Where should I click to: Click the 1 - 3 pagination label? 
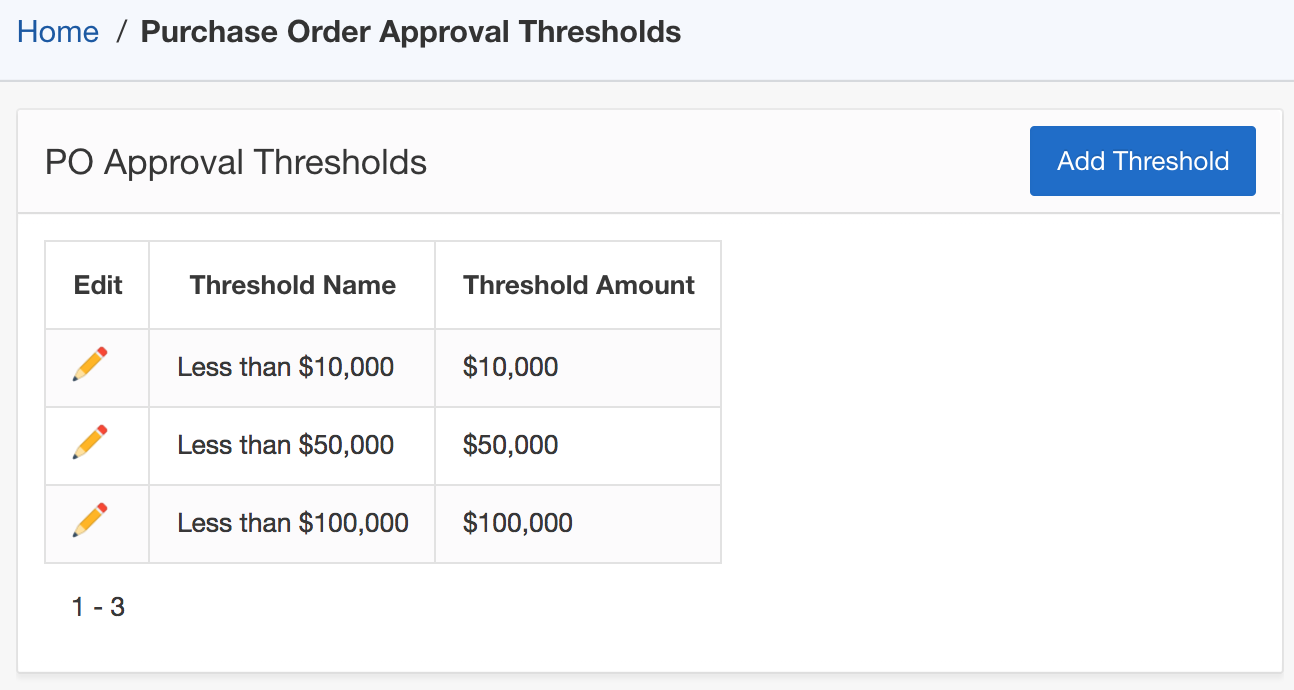[x=98, y=606]
